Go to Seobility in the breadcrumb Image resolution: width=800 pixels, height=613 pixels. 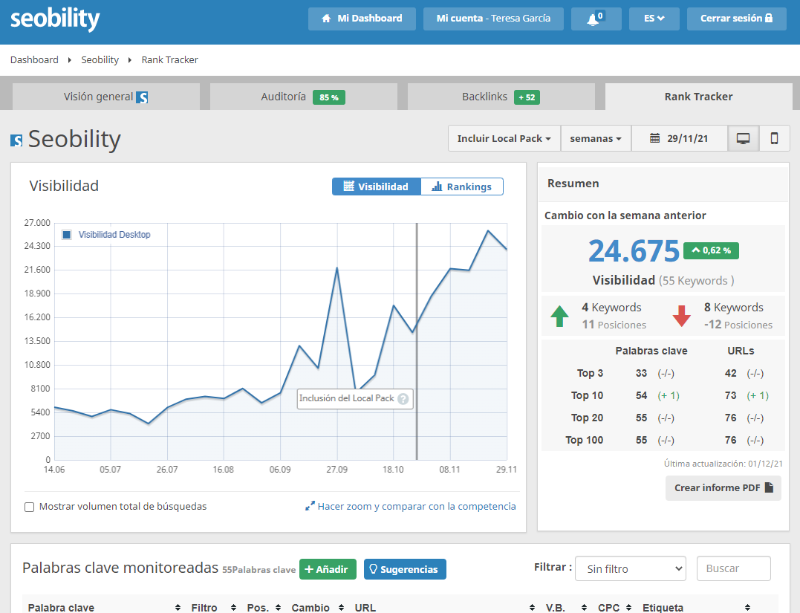point(100,60)
